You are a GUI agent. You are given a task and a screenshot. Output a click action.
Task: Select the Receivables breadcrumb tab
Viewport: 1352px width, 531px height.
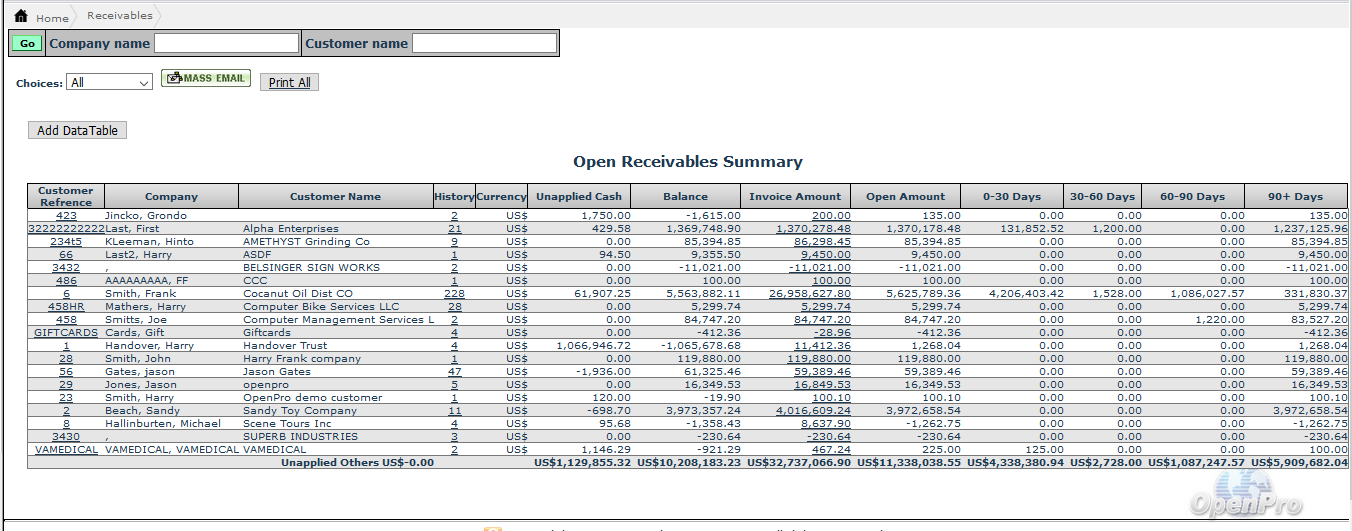[120, 16]
